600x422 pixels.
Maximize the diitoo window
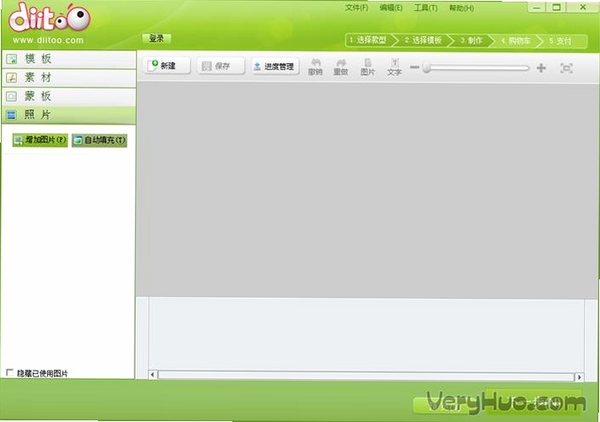(557, 7)
